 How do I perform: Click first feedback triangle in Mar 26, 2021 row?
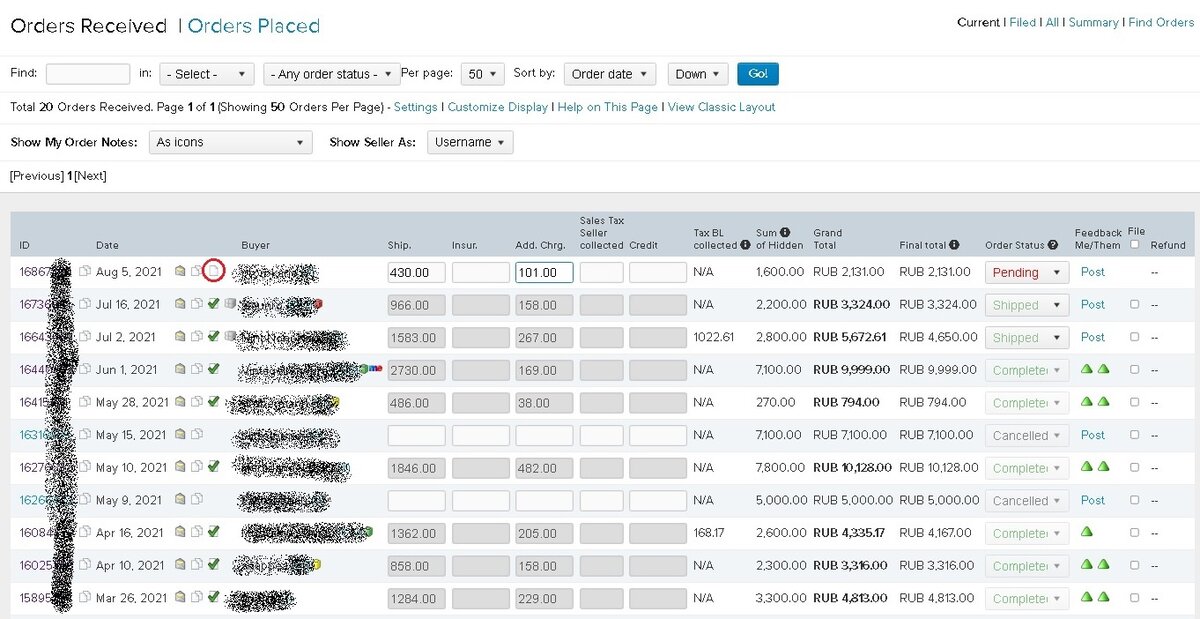(1087, 598)
